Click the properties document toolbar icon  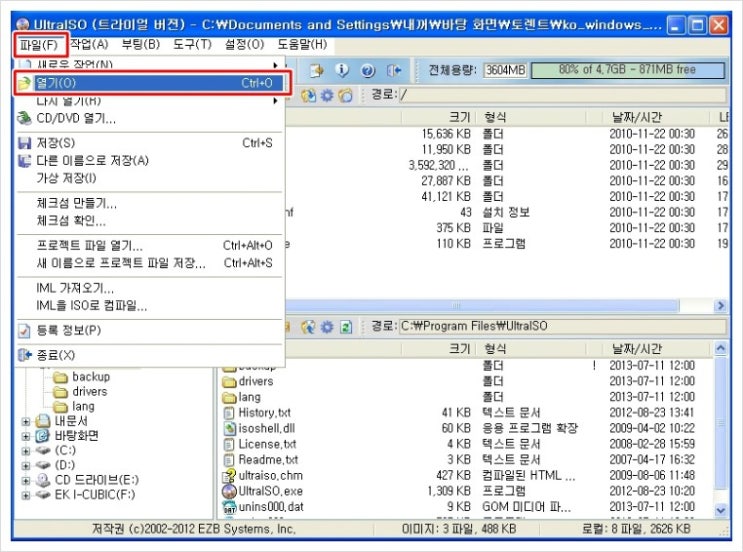click(x=317, y=71)
